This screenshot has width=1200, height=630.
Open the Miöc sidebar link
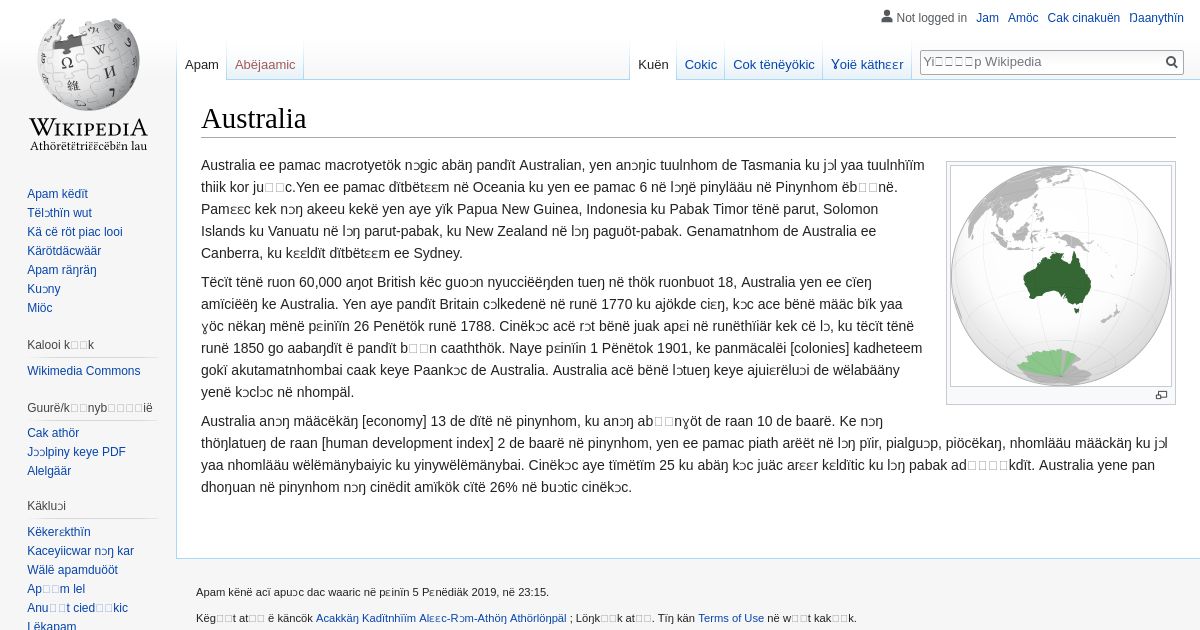[40, 308]
